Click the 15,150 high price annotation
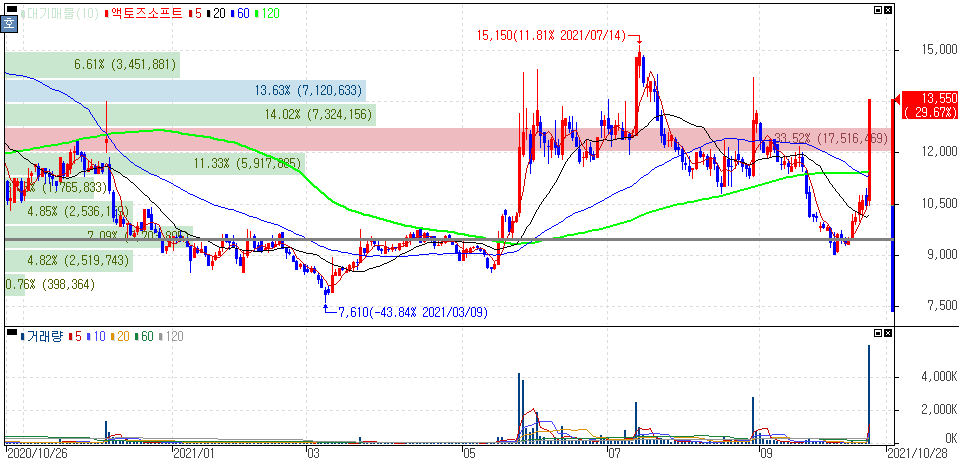Image resolution: width=959 pixels, height=460 pixels. tap(552, 35)
